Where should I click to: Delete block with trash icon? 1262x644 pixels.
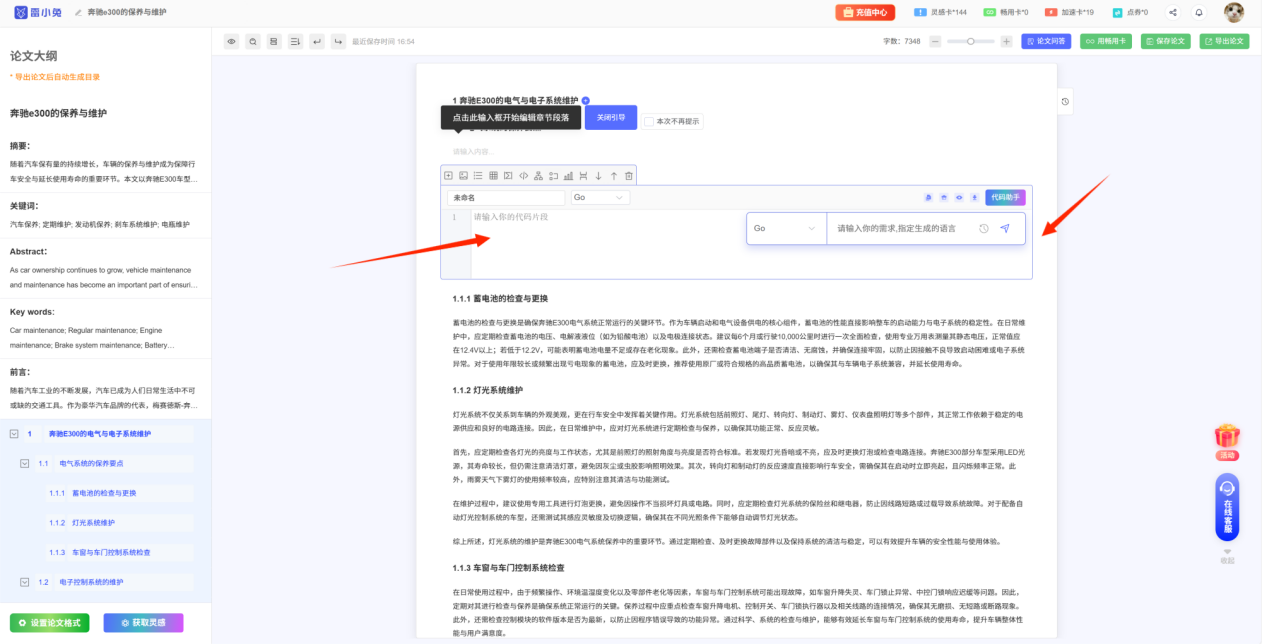point(629,176)
